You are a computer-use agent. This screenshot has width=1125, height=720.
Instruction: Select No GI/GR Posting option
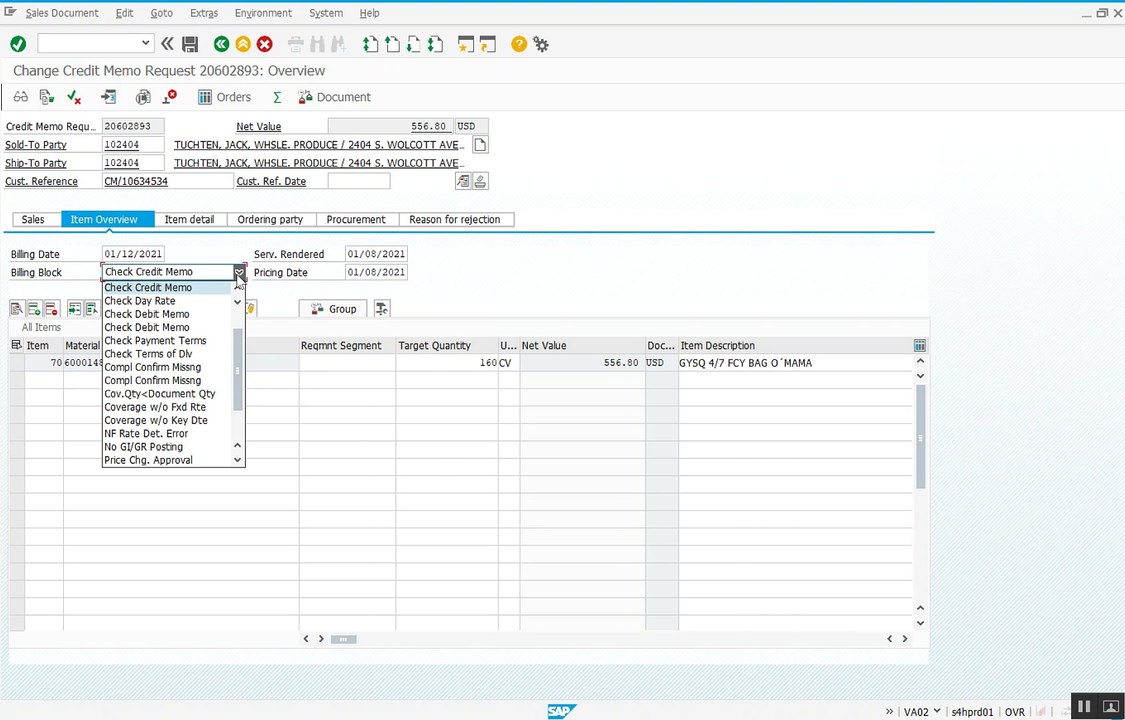coord(143,447)
